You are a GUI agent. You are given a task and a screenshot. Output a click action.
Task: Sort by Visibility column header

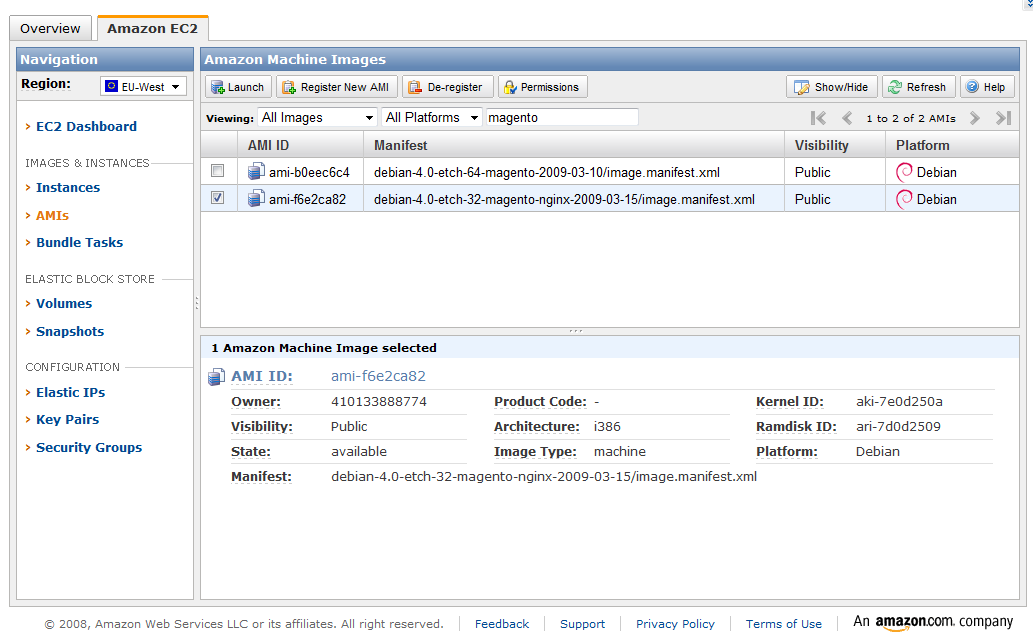point(835,145)
